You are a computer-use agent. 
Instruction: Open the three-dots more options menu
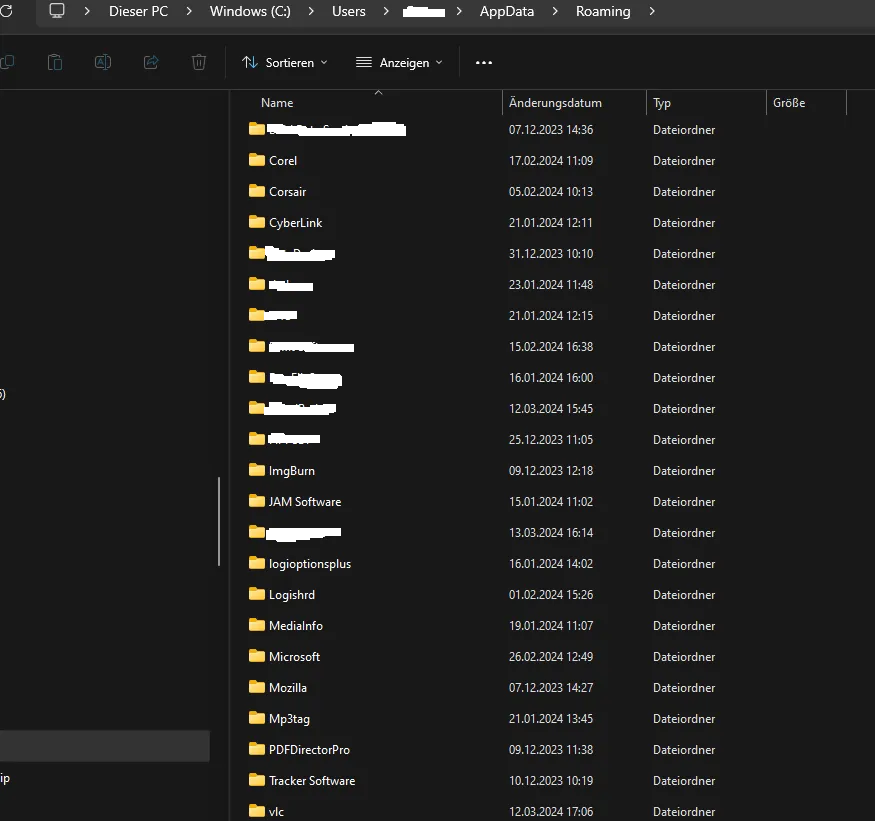tap(484, 63)
